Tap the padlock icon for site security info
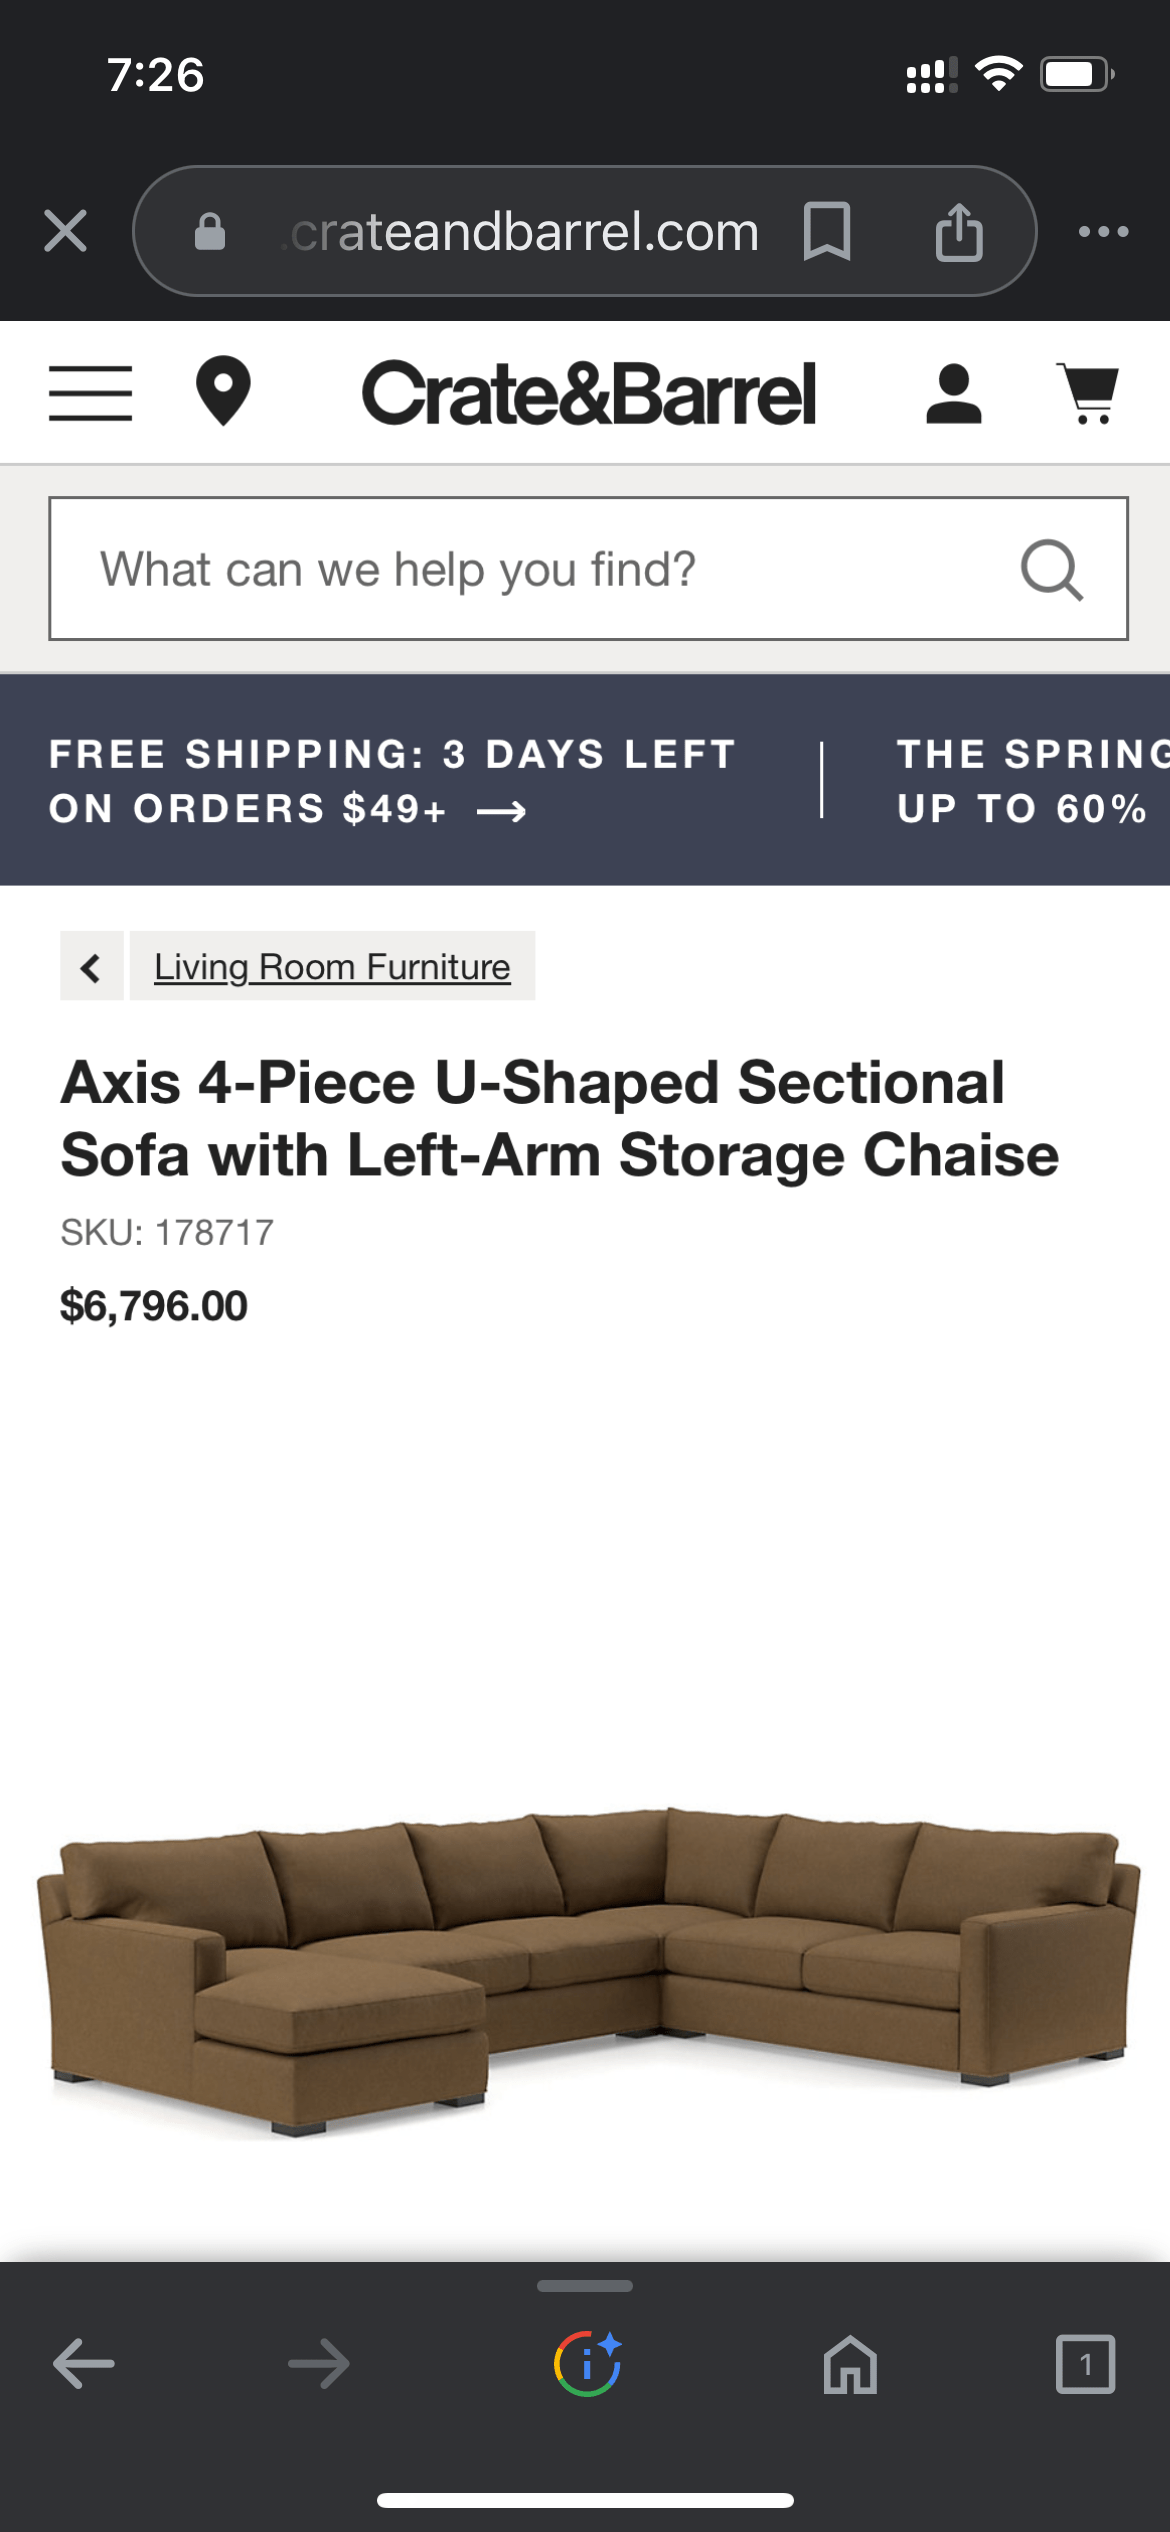 212,231
